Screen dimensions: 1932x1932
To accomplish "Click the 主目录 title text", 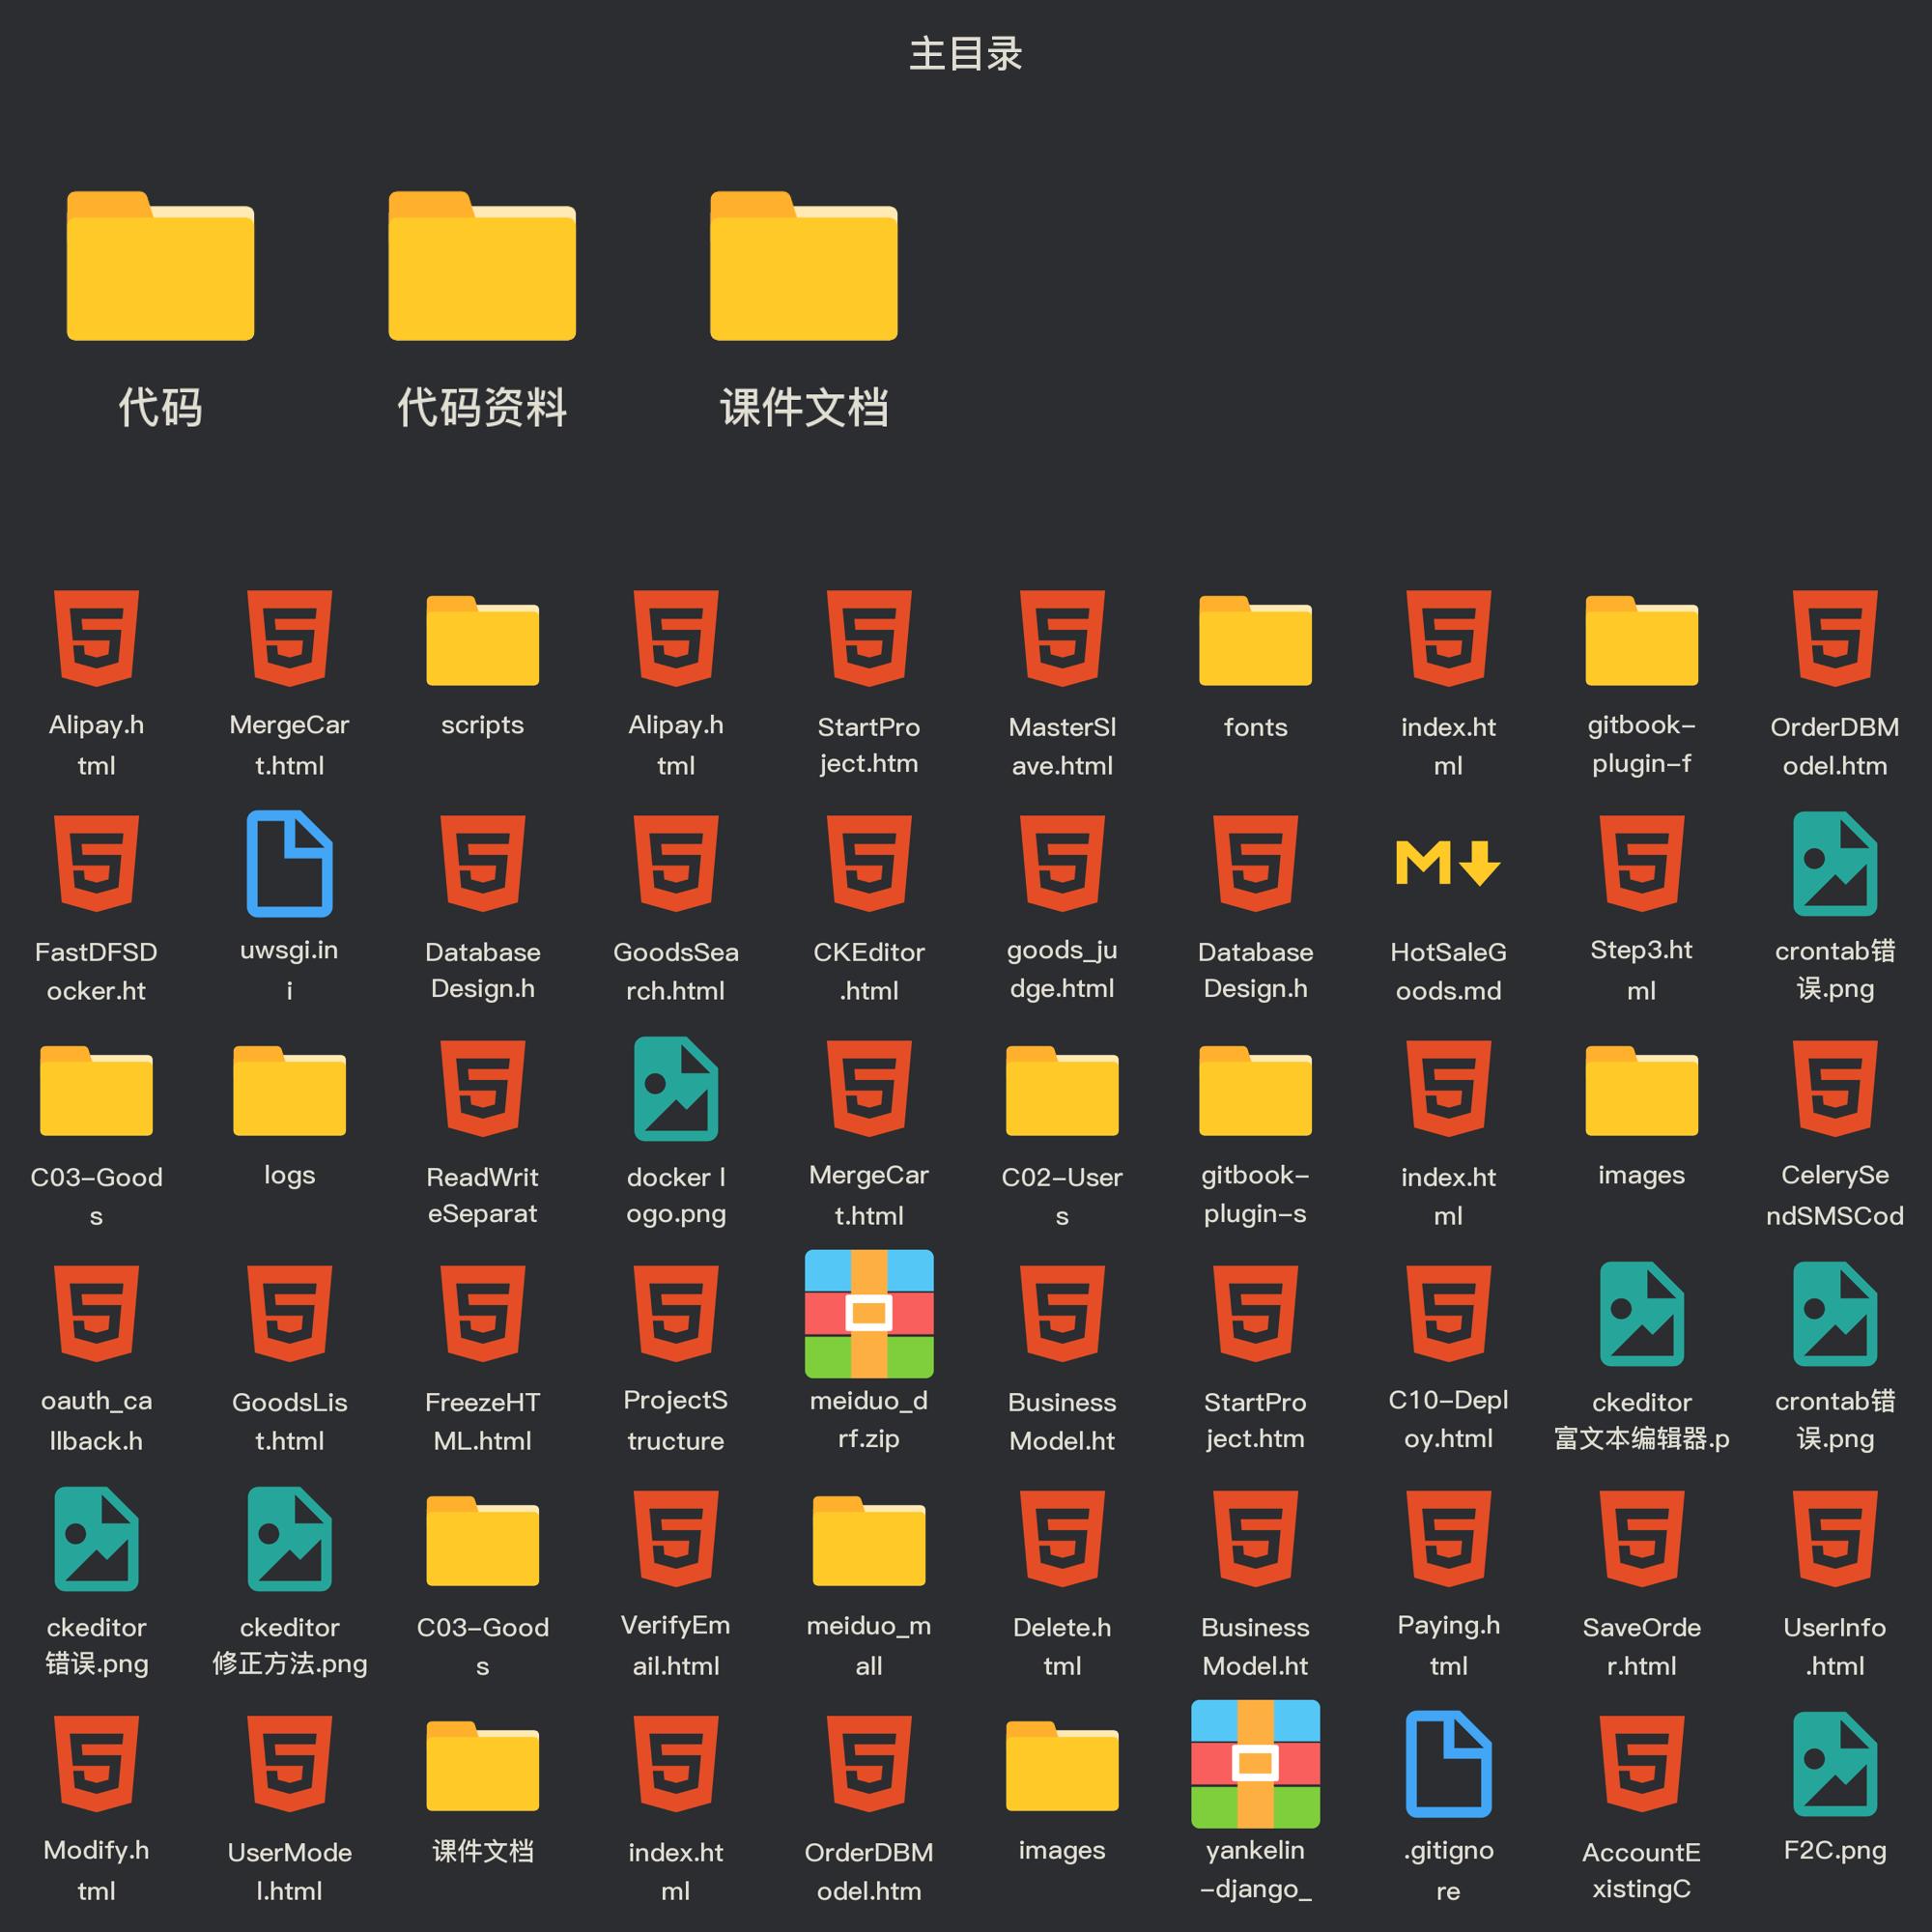I will pyautogui.click(x=965, y=54).
